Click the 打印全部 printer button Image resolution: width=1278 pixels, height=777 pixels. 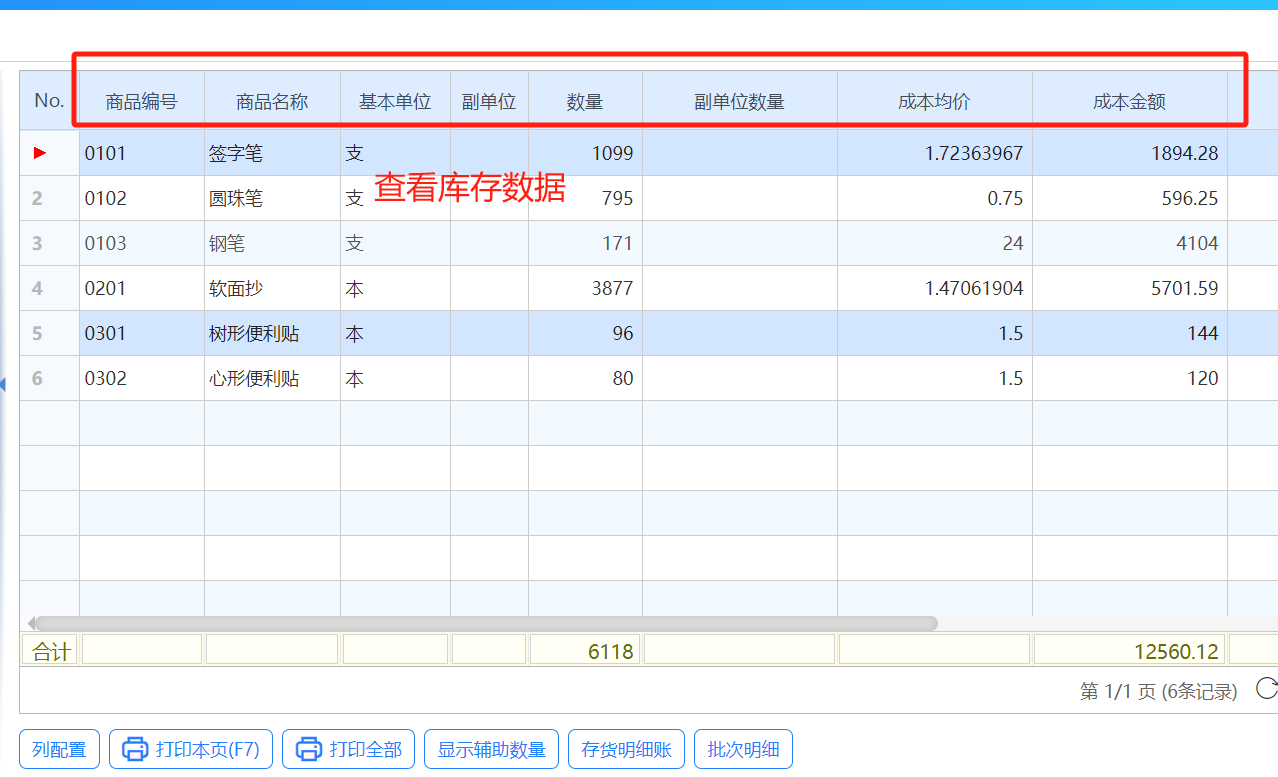pos(349,749)
